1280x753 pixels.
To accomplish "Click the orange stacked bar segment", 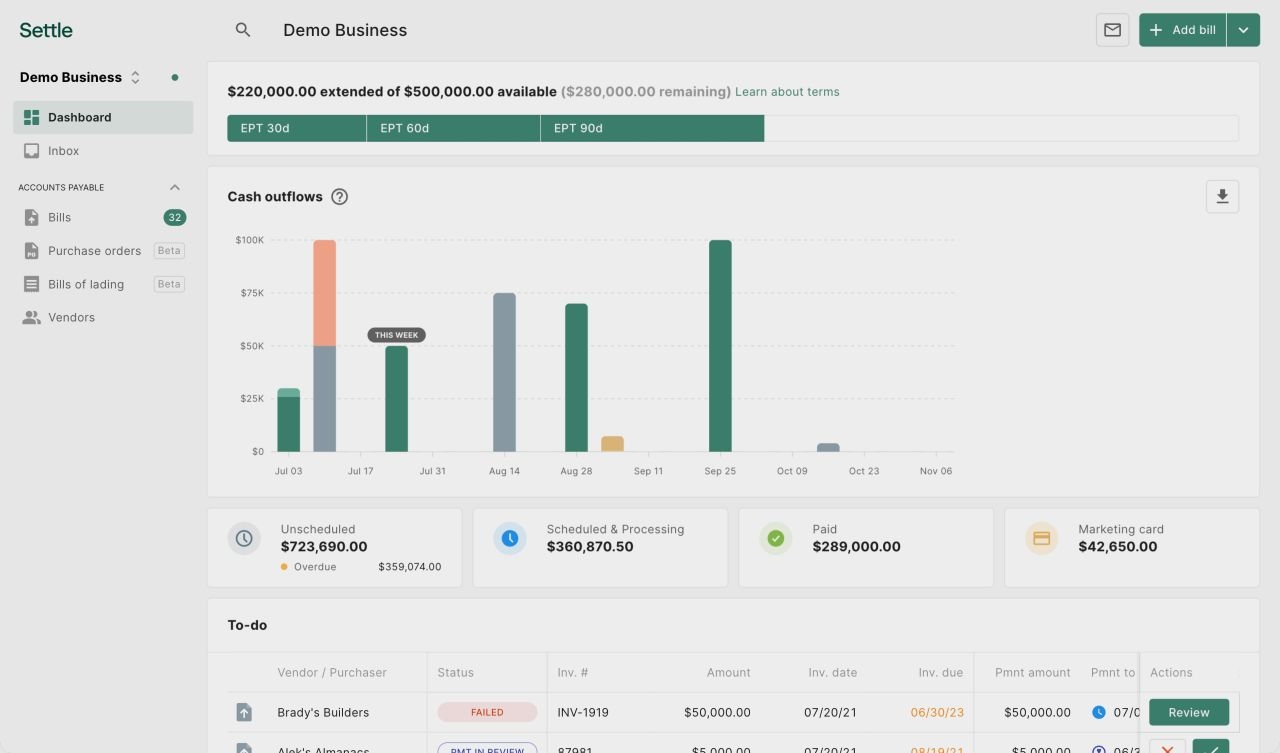I will [x=325, y=293].
